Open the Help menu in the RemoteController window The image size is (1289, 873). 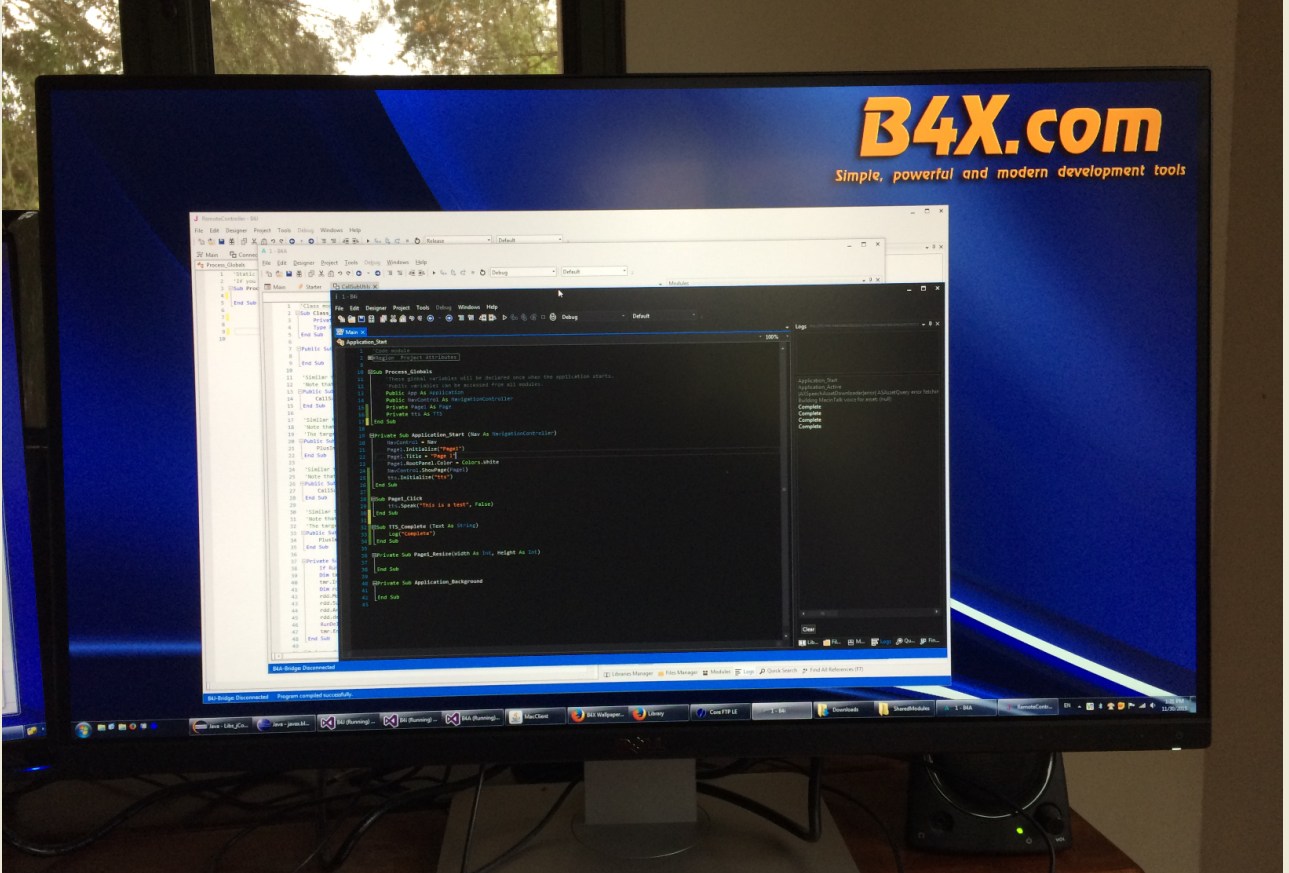(x=355, y=230)
